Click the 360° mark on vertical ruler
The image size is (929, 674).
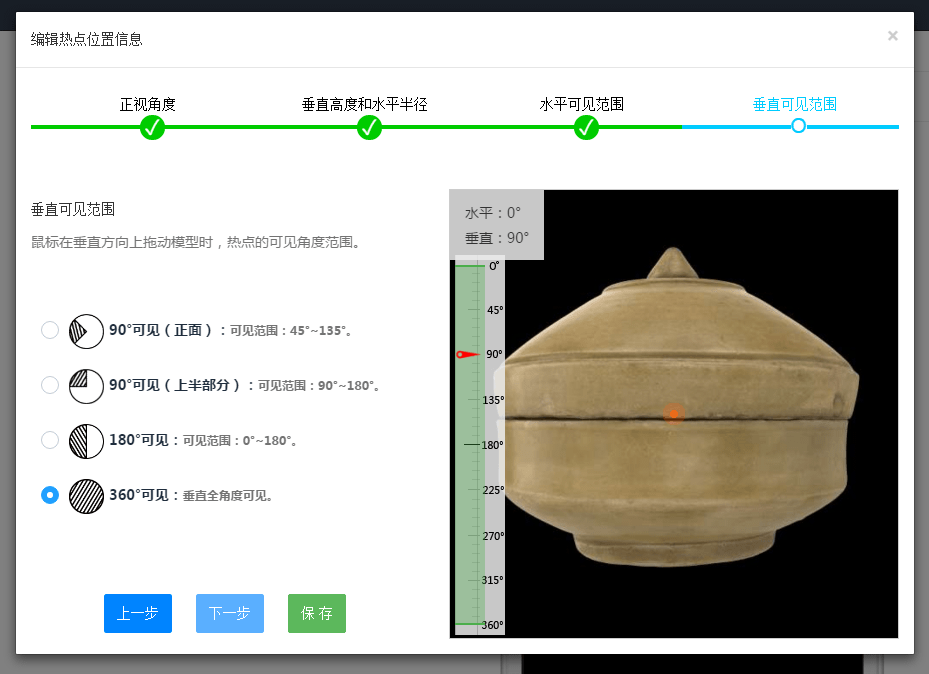[x=492, y=625]
